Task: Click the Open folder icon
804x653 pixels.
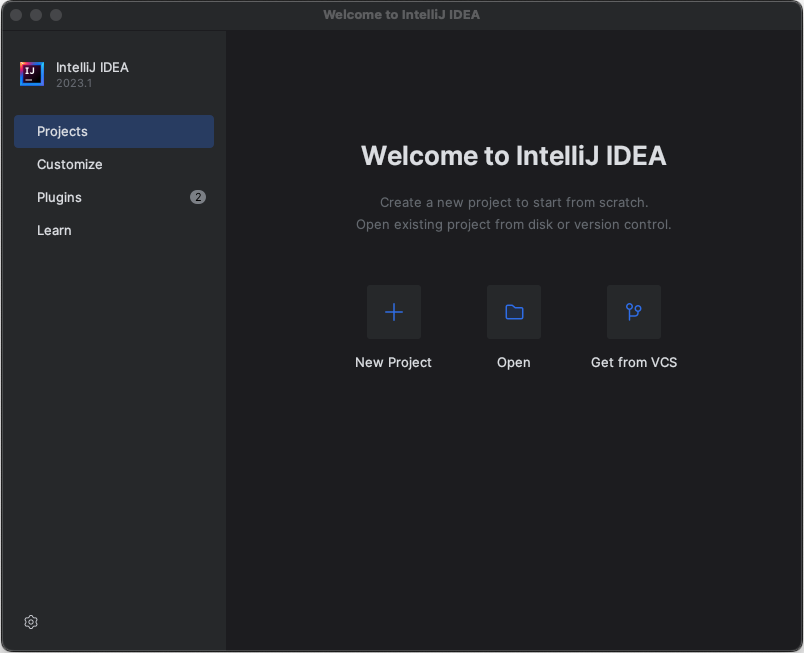Action: [514, 312]
